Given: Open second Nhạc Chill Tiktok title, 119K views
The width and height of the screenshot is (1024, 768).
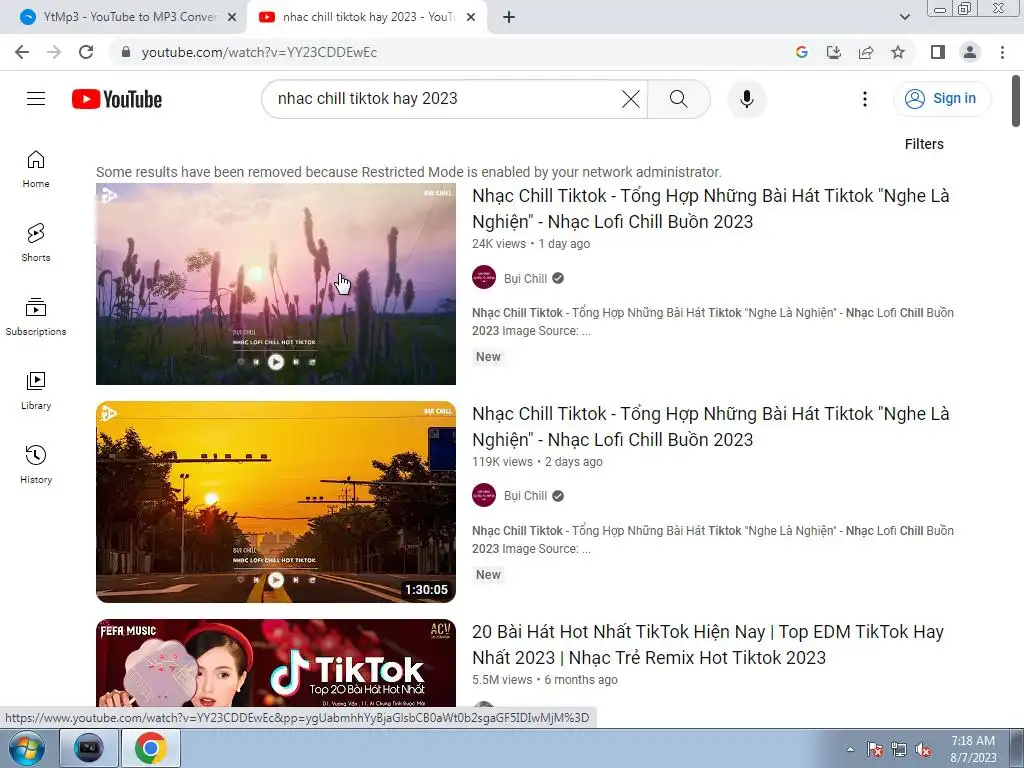Looking at the screenshot, I should (711, 426).
